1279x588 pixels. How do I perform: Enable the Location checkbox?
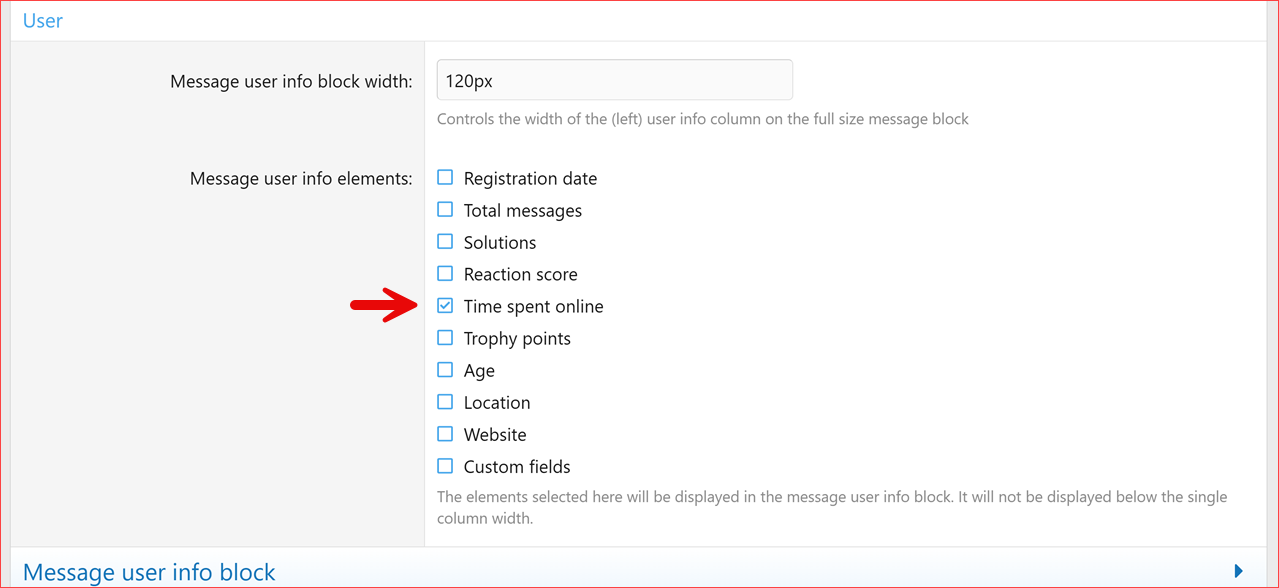(445, 402)
